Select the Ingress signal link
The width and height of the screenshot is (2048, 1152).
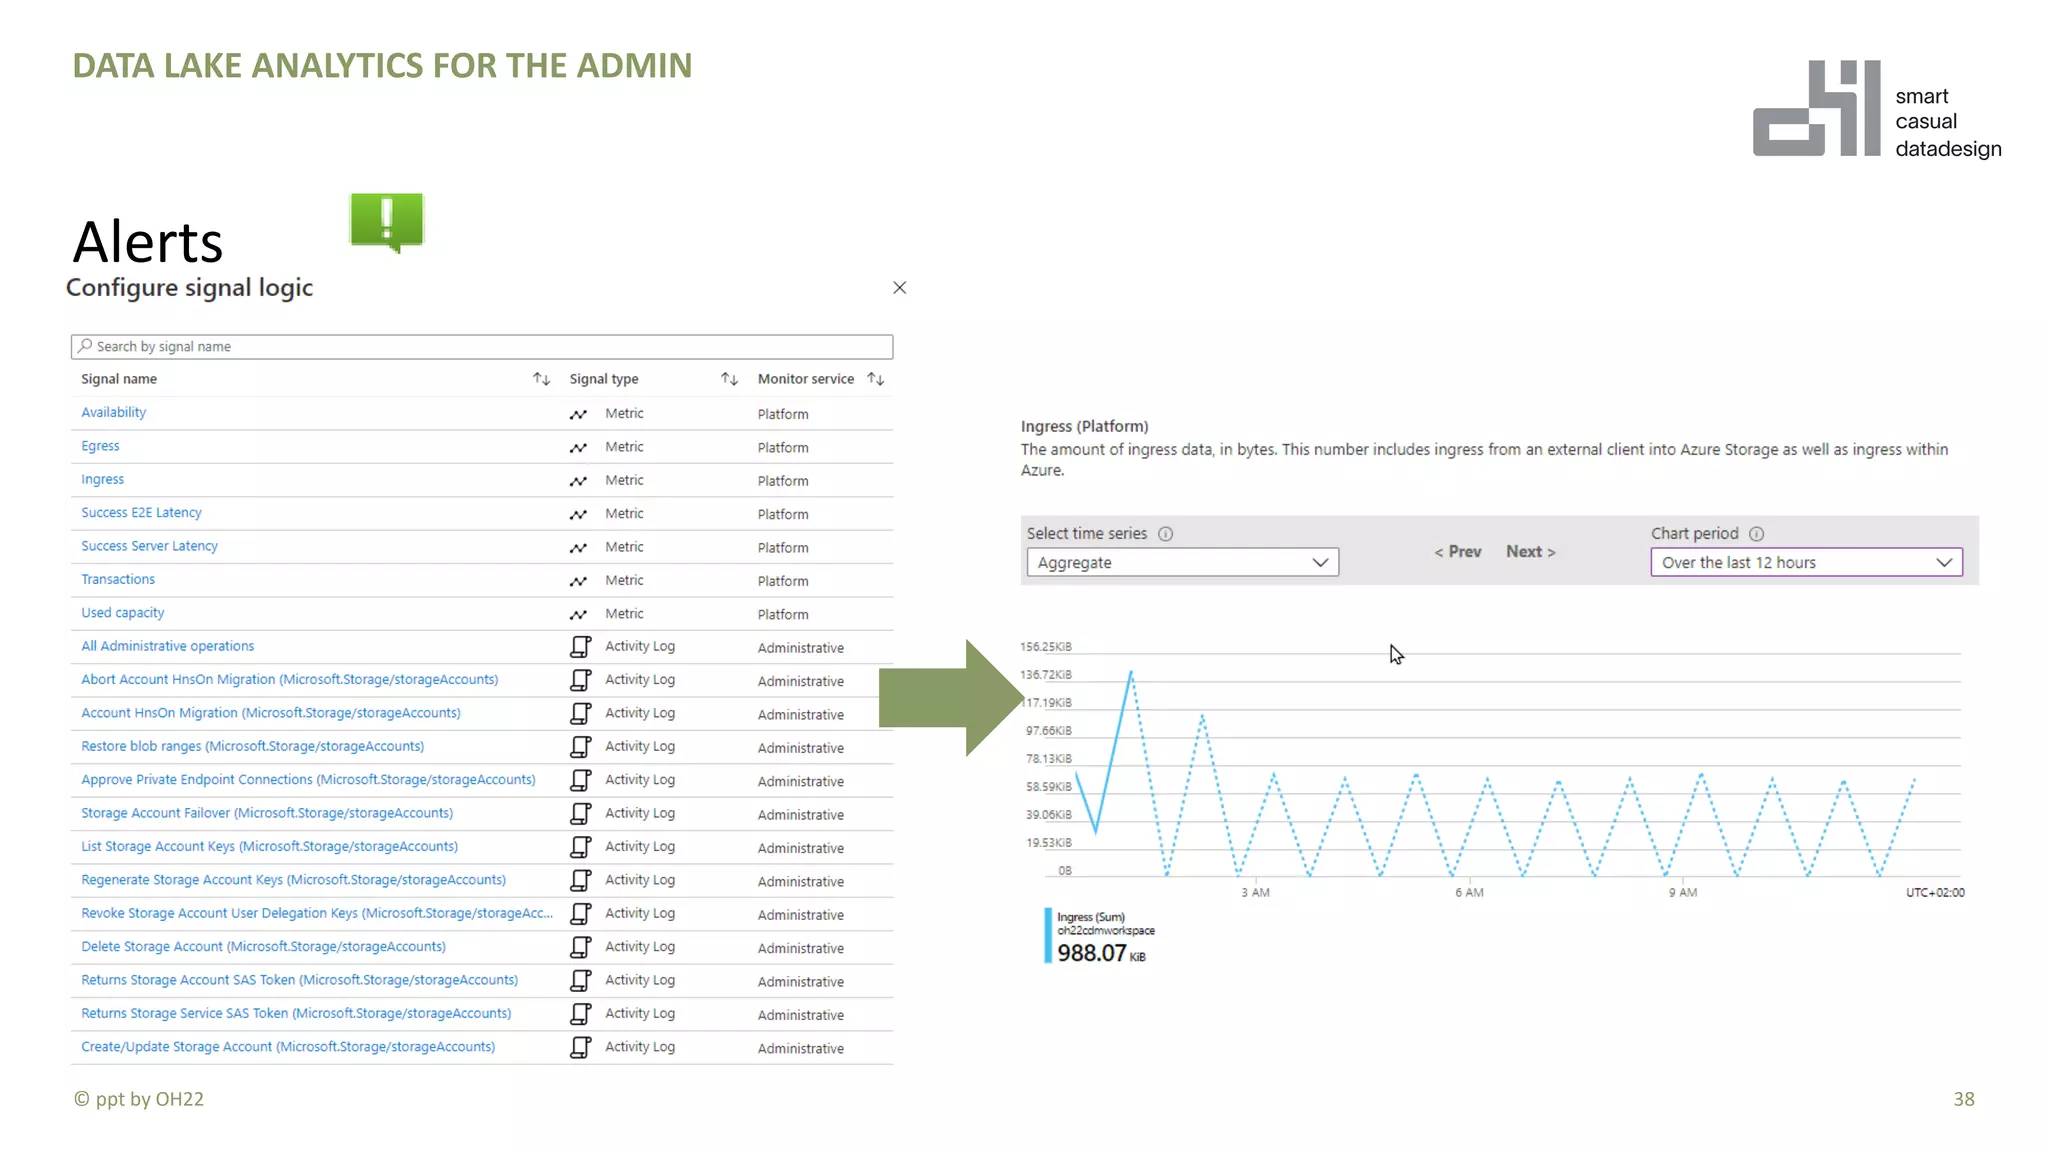(102, 480)
